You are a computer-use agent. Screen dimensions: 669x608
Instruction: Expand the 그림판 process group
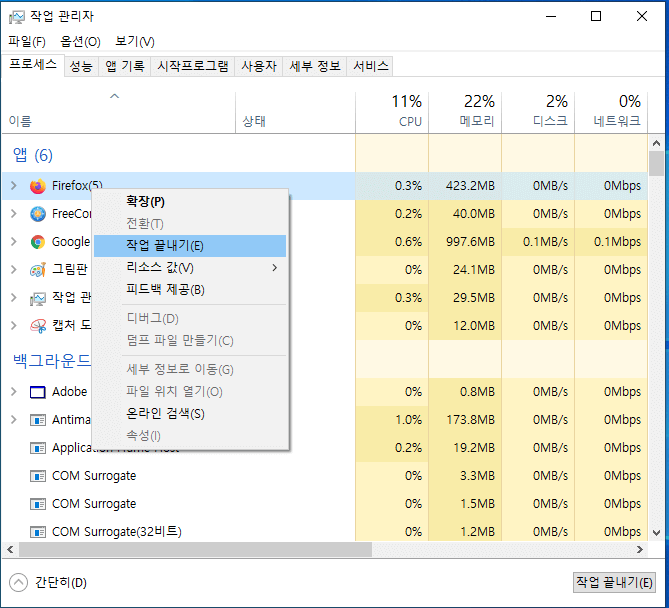pyautogui.click(x=14, y=269)
